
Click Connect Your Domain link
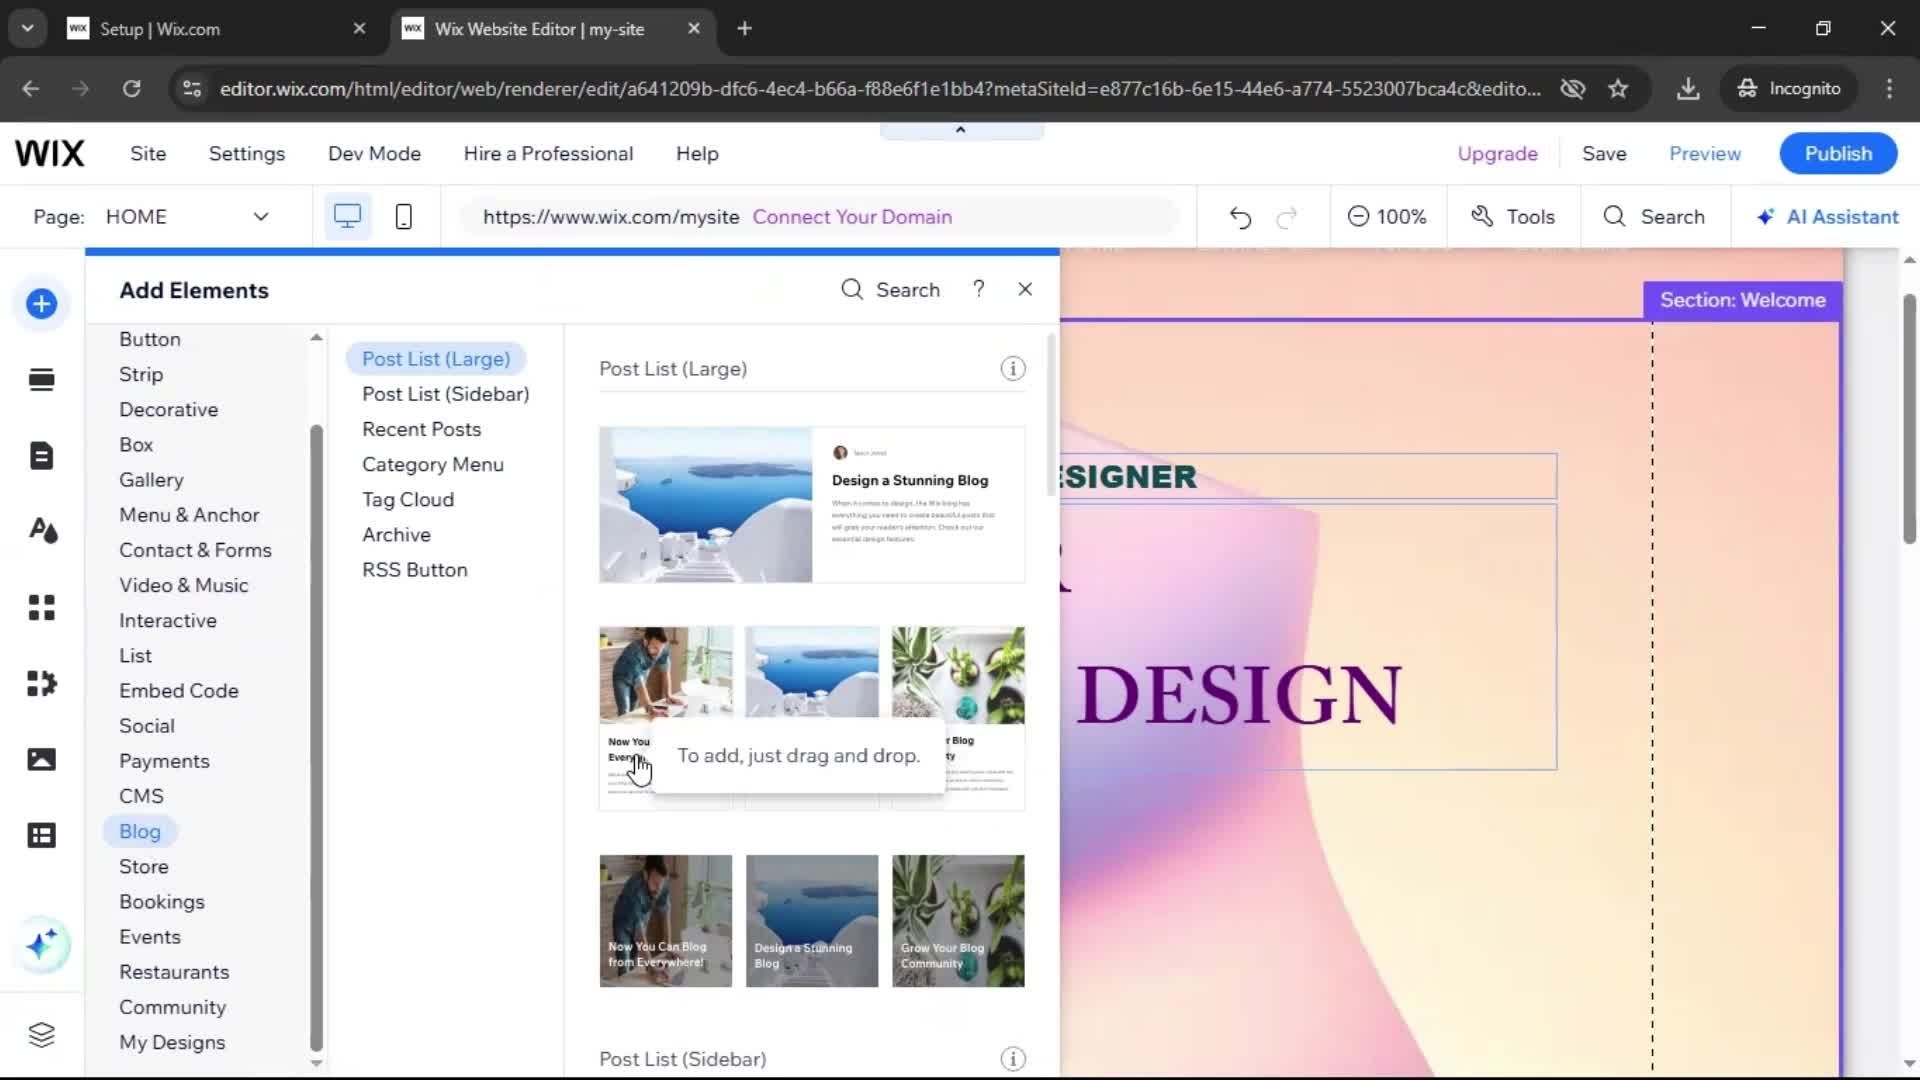click(x=852, y=217)
